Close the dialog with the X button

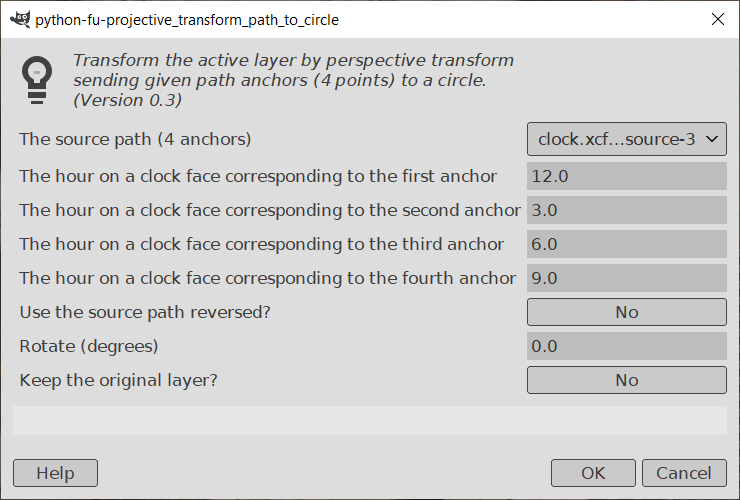click(x=717, y=19)
